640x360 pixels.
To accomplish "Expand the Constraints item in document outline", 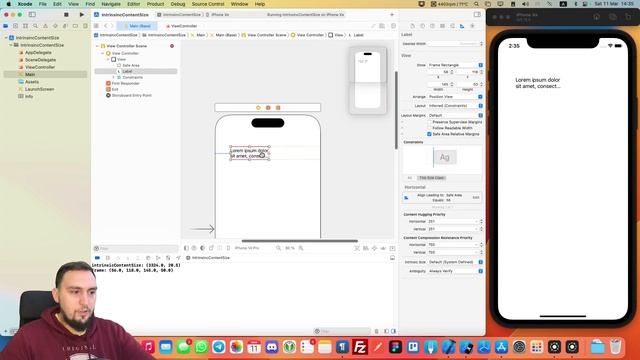I will pos(114,77).
